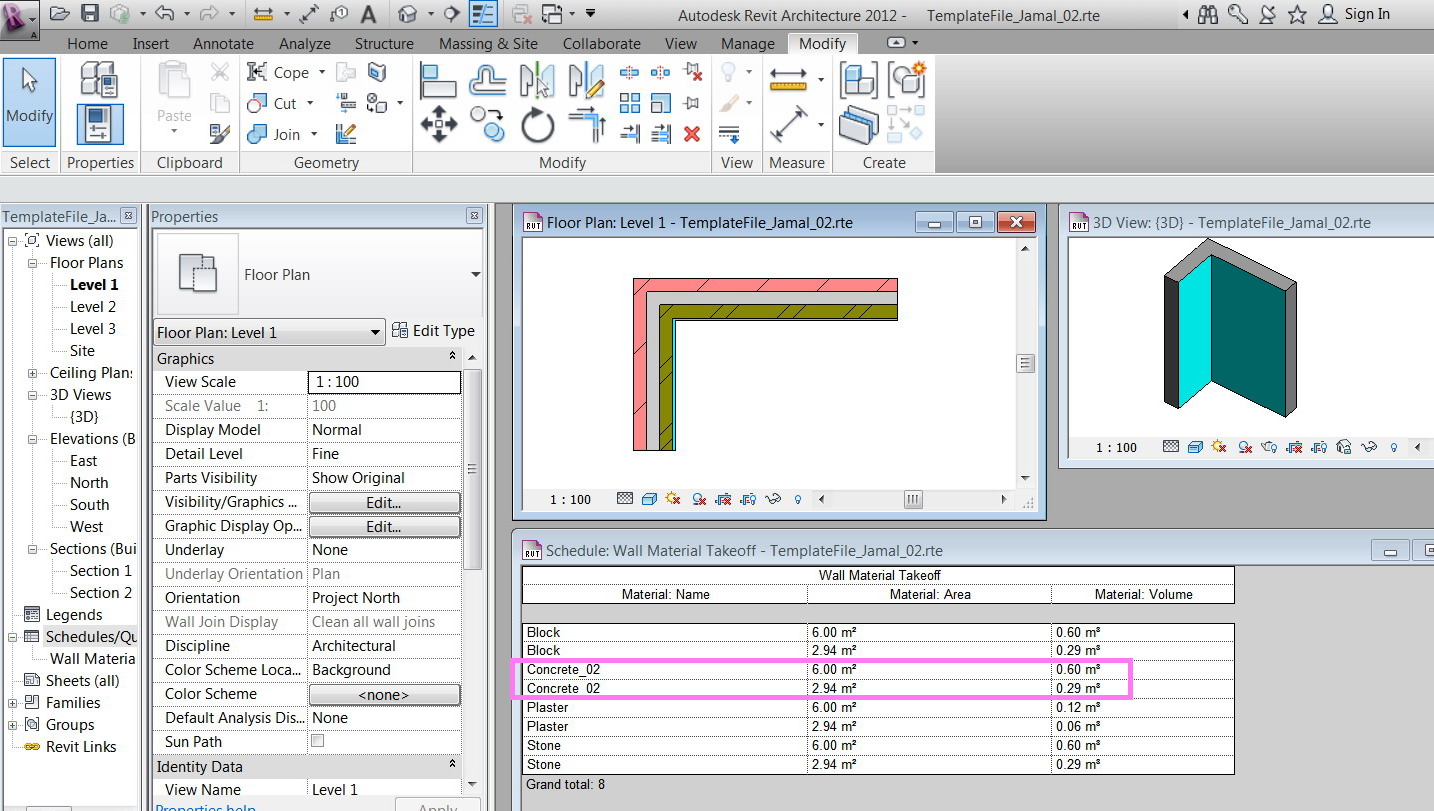The width and height of the screenshot is (1434, 811).
Task: Click the Properties panel vertical scrollbar
Action: pos(474,470)
